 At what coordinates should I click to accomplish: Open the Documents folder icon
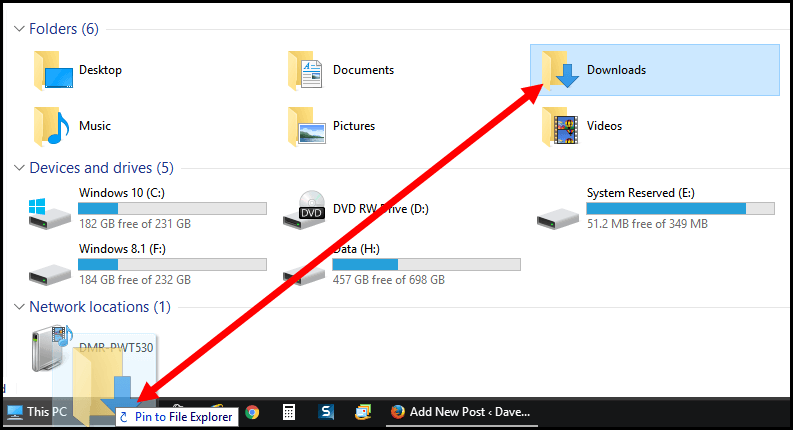pyautogui.click(x=305, y=70)
